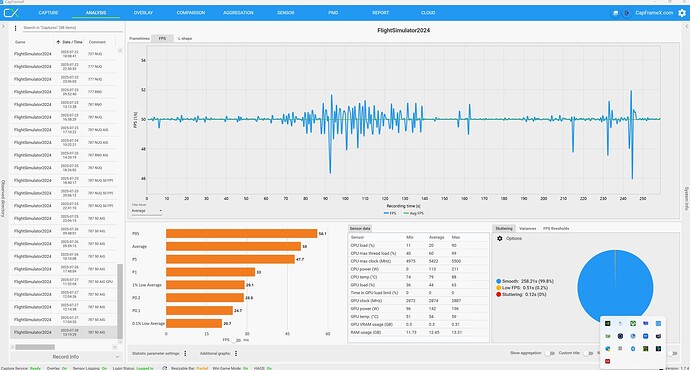Click the dark round tray icon in second row
Image resolution: width=690 pixels, height=370 pixels.
[620, 336]
